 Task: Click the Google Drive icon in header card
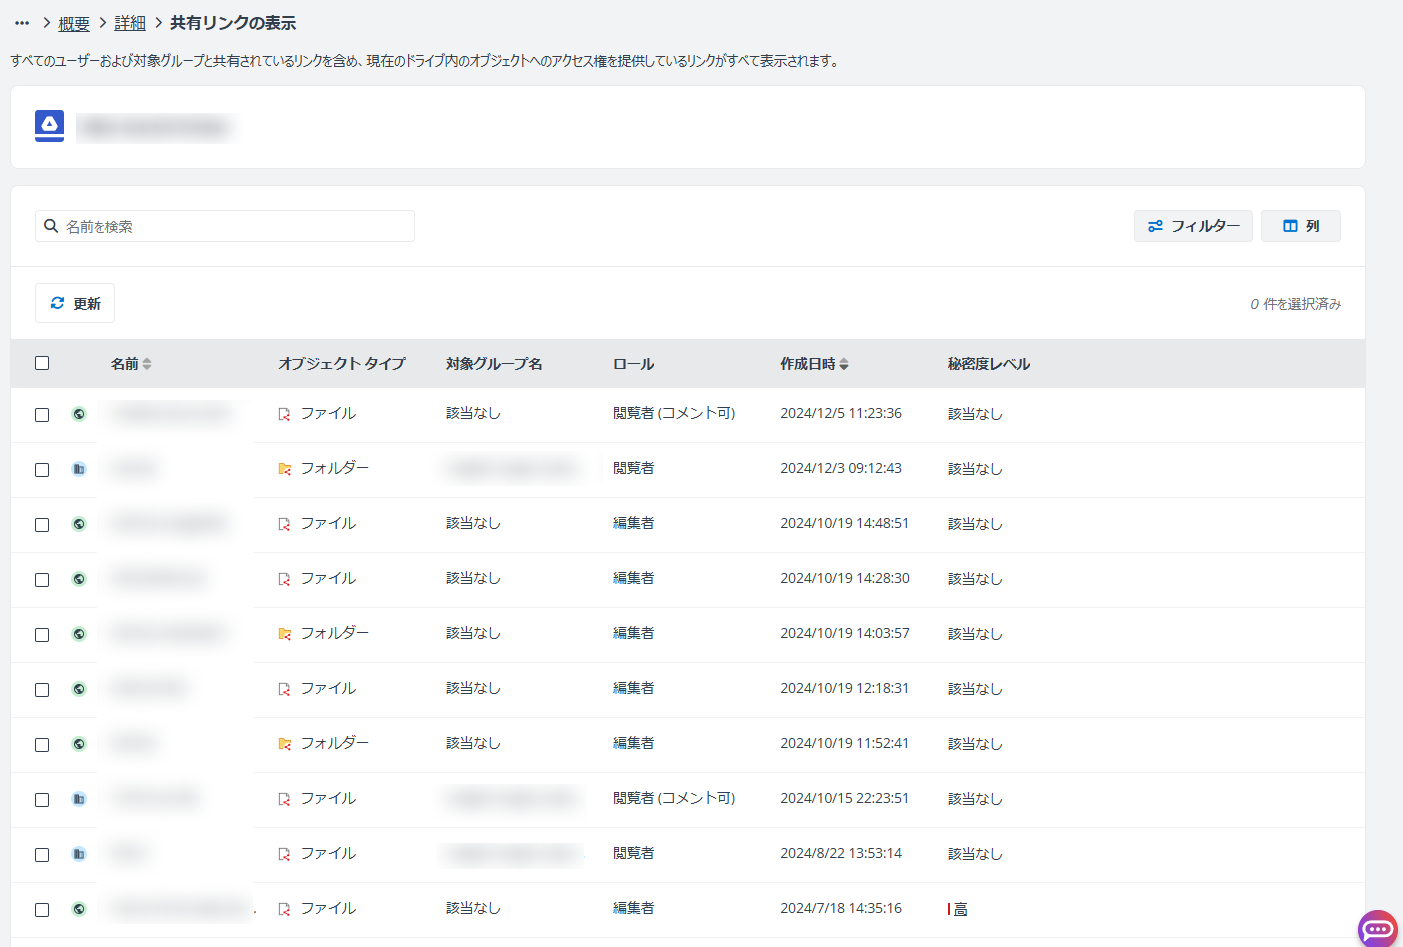point(49,126)
